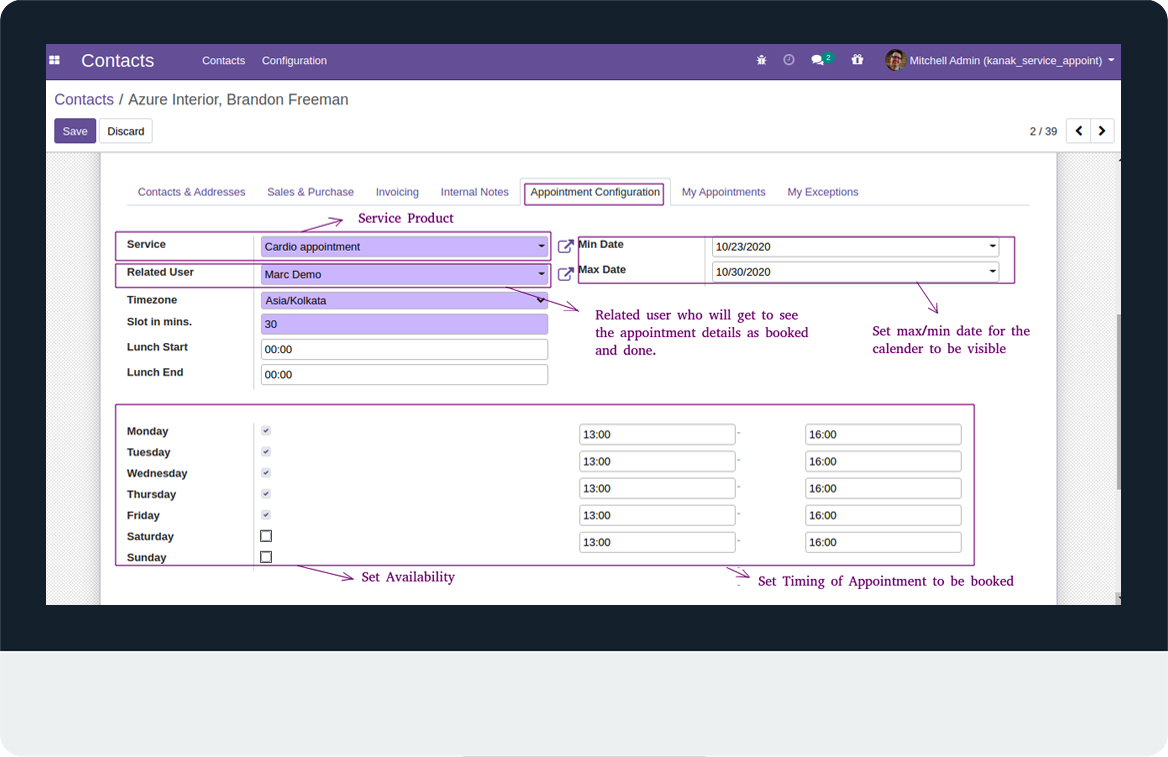Open the activities clock icon
Image resolution: width=1168 pixels, height=757 pixels.
[x=789, y=60]
